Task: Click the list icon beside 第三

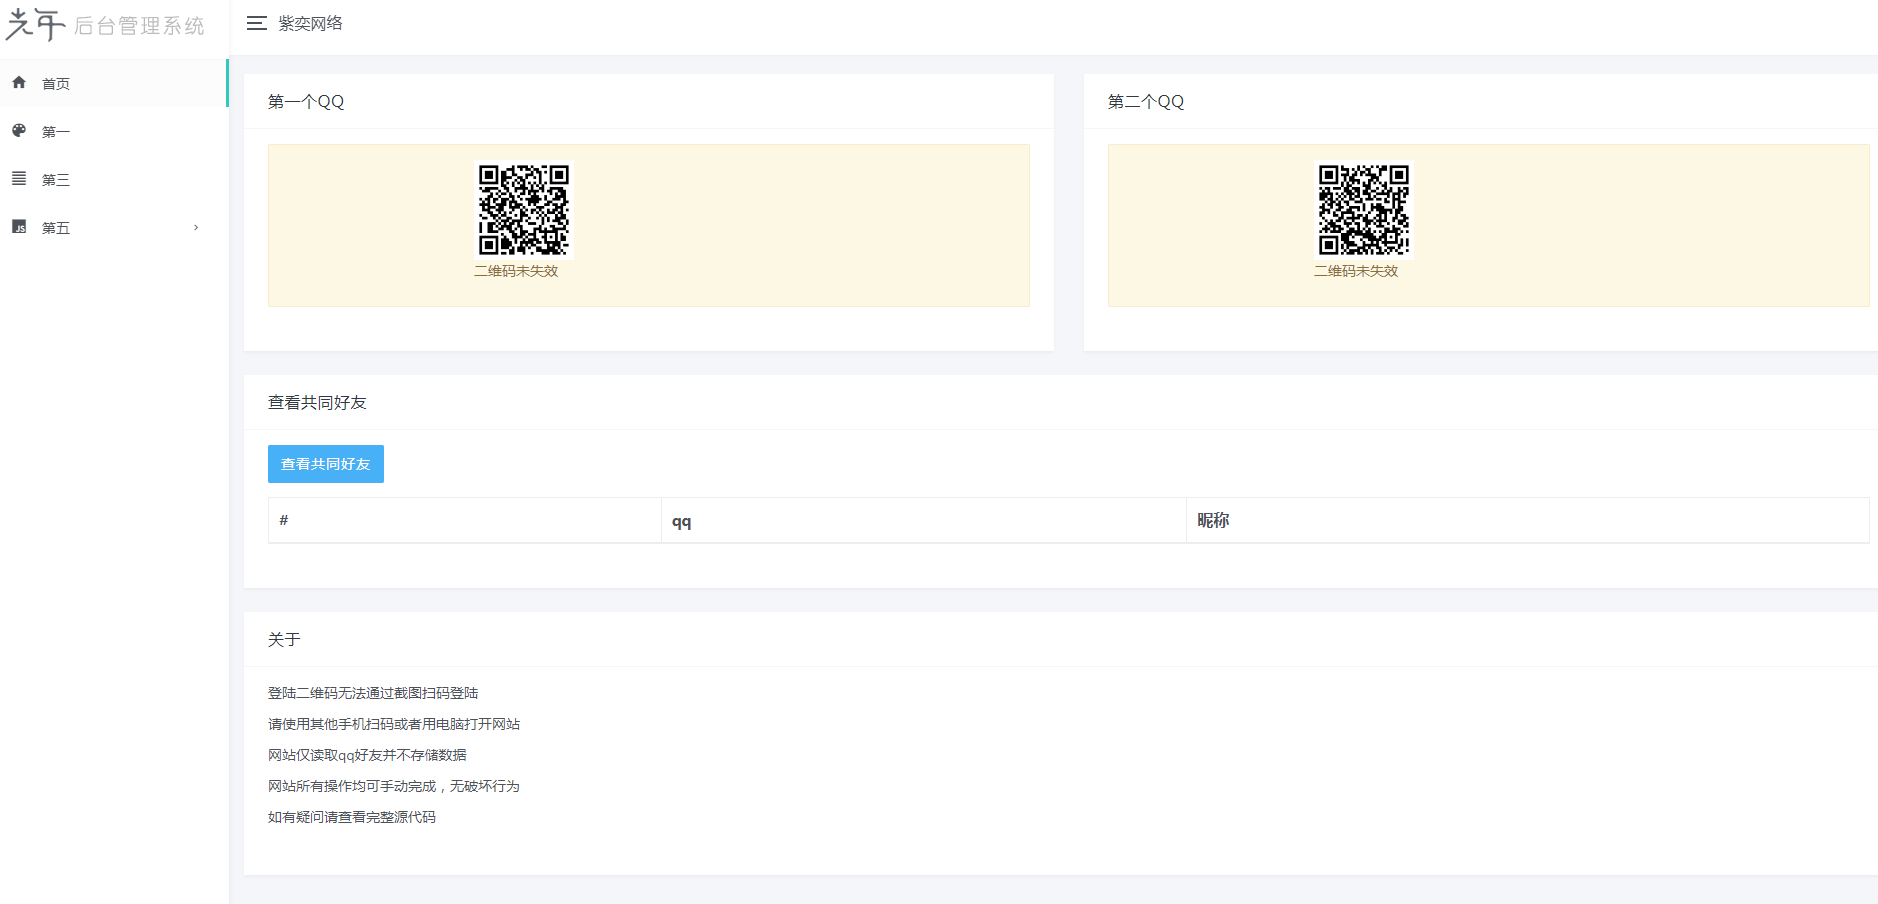Action: (x=19, y=179)
